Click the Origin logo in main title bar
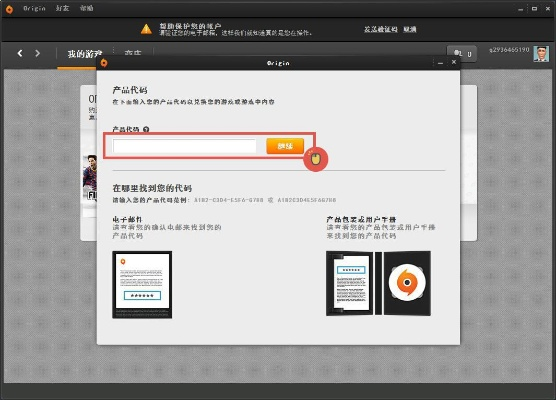The image size is (556, 400). pyautogui.click(x=9, y=9)
